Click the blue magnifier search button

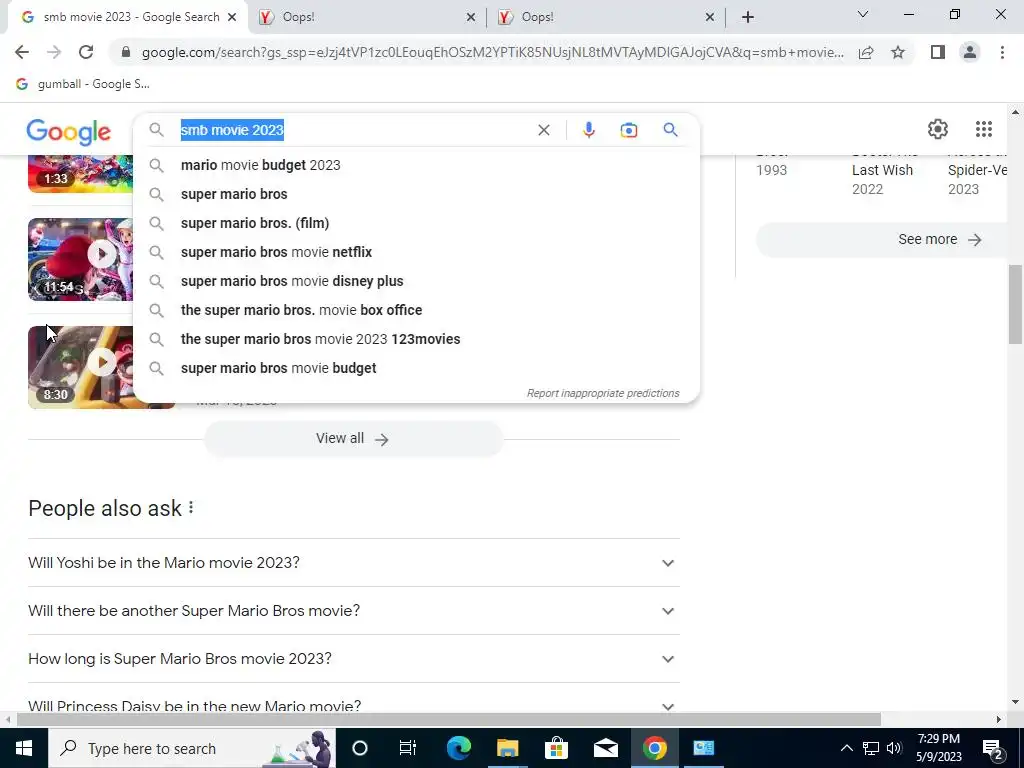pos(670,130)
